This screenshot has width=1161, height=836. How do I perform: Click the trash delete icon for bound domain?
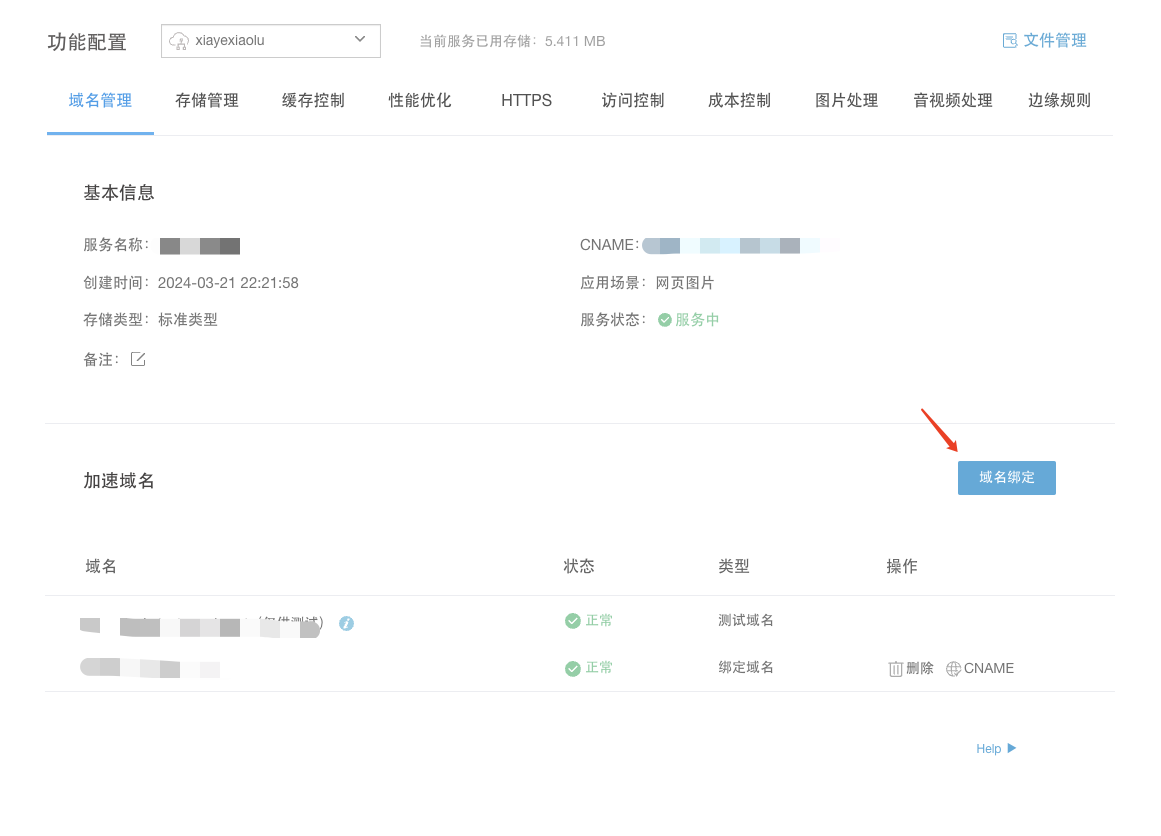click(x=896, y=669)
